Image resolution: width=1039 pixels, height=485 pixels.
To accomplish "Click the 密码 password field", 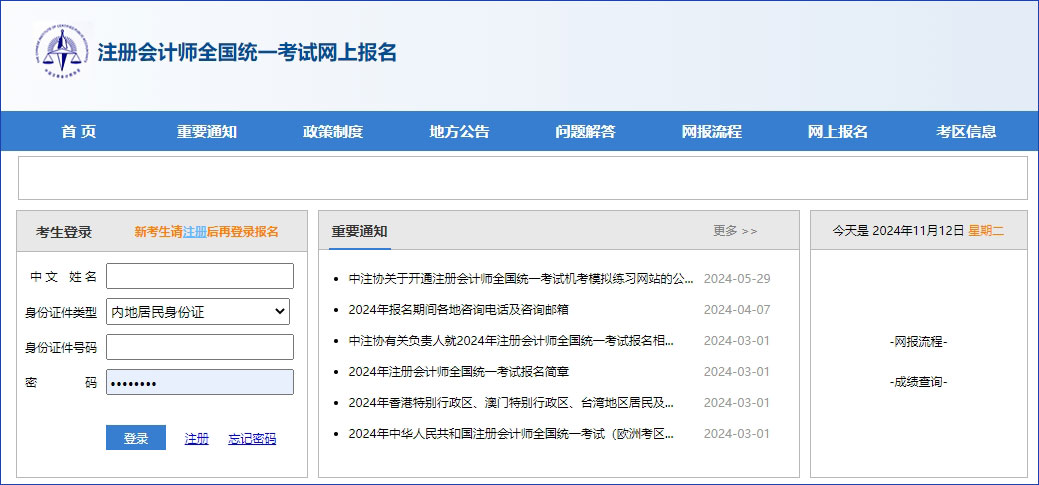I will click(200, 382).
